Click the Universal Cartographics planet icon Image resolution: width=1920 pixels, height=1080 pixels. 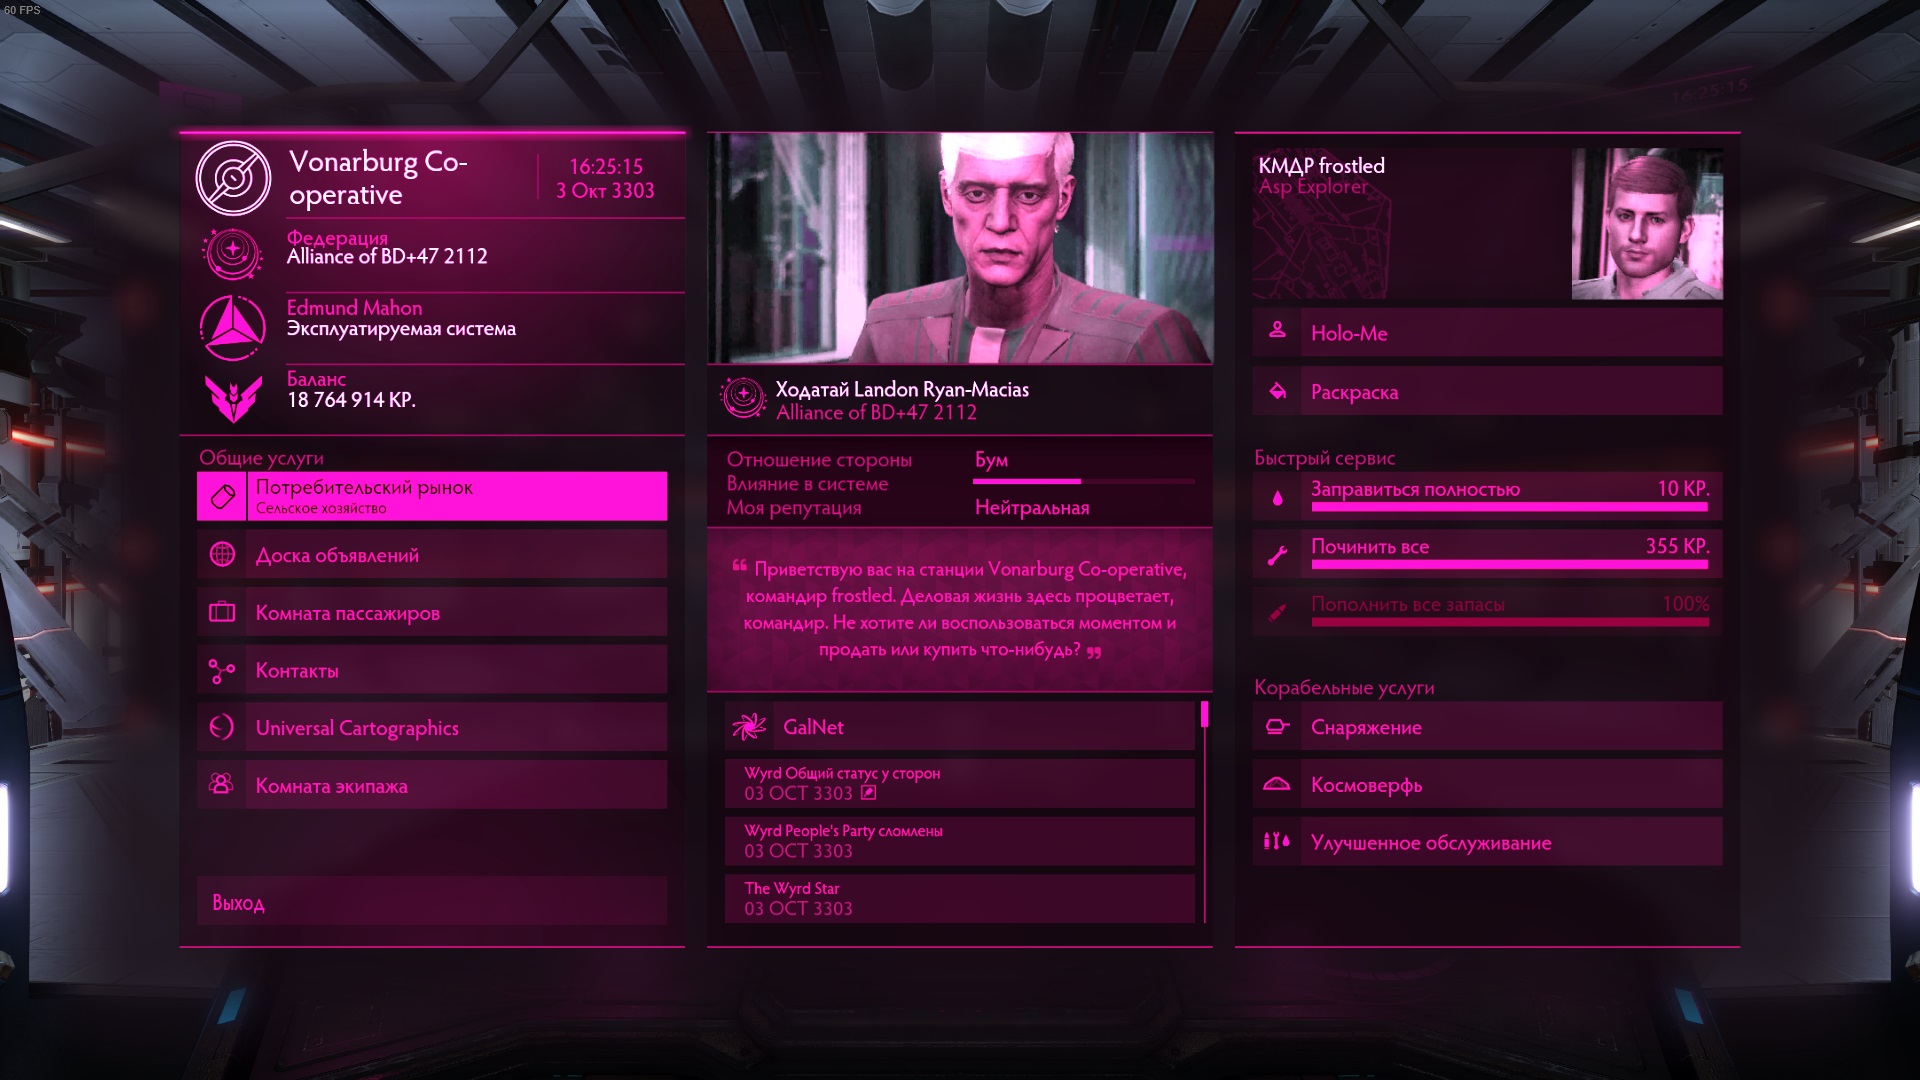click(222, 727)
